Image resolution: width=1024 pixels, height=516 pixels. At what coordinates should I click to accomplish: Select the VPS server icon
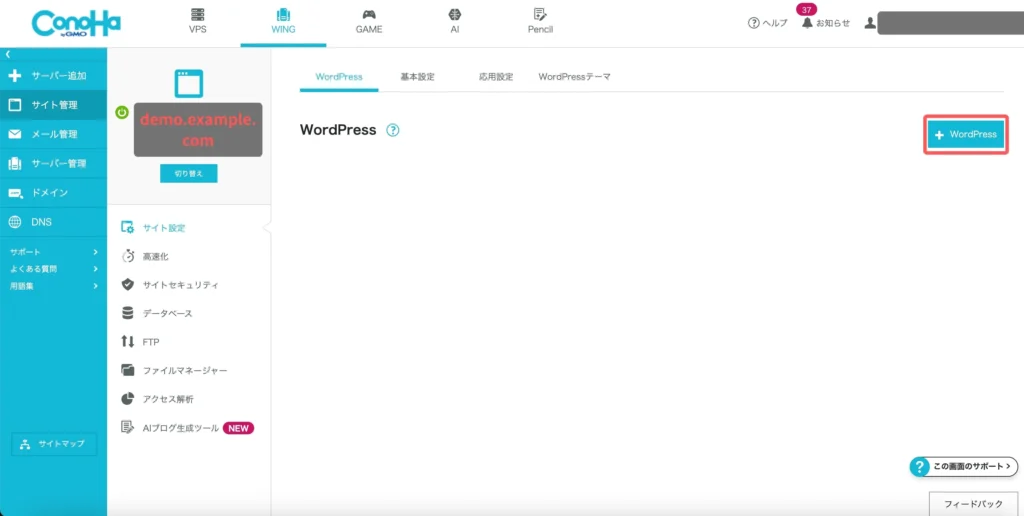click(x=197, y=14)
